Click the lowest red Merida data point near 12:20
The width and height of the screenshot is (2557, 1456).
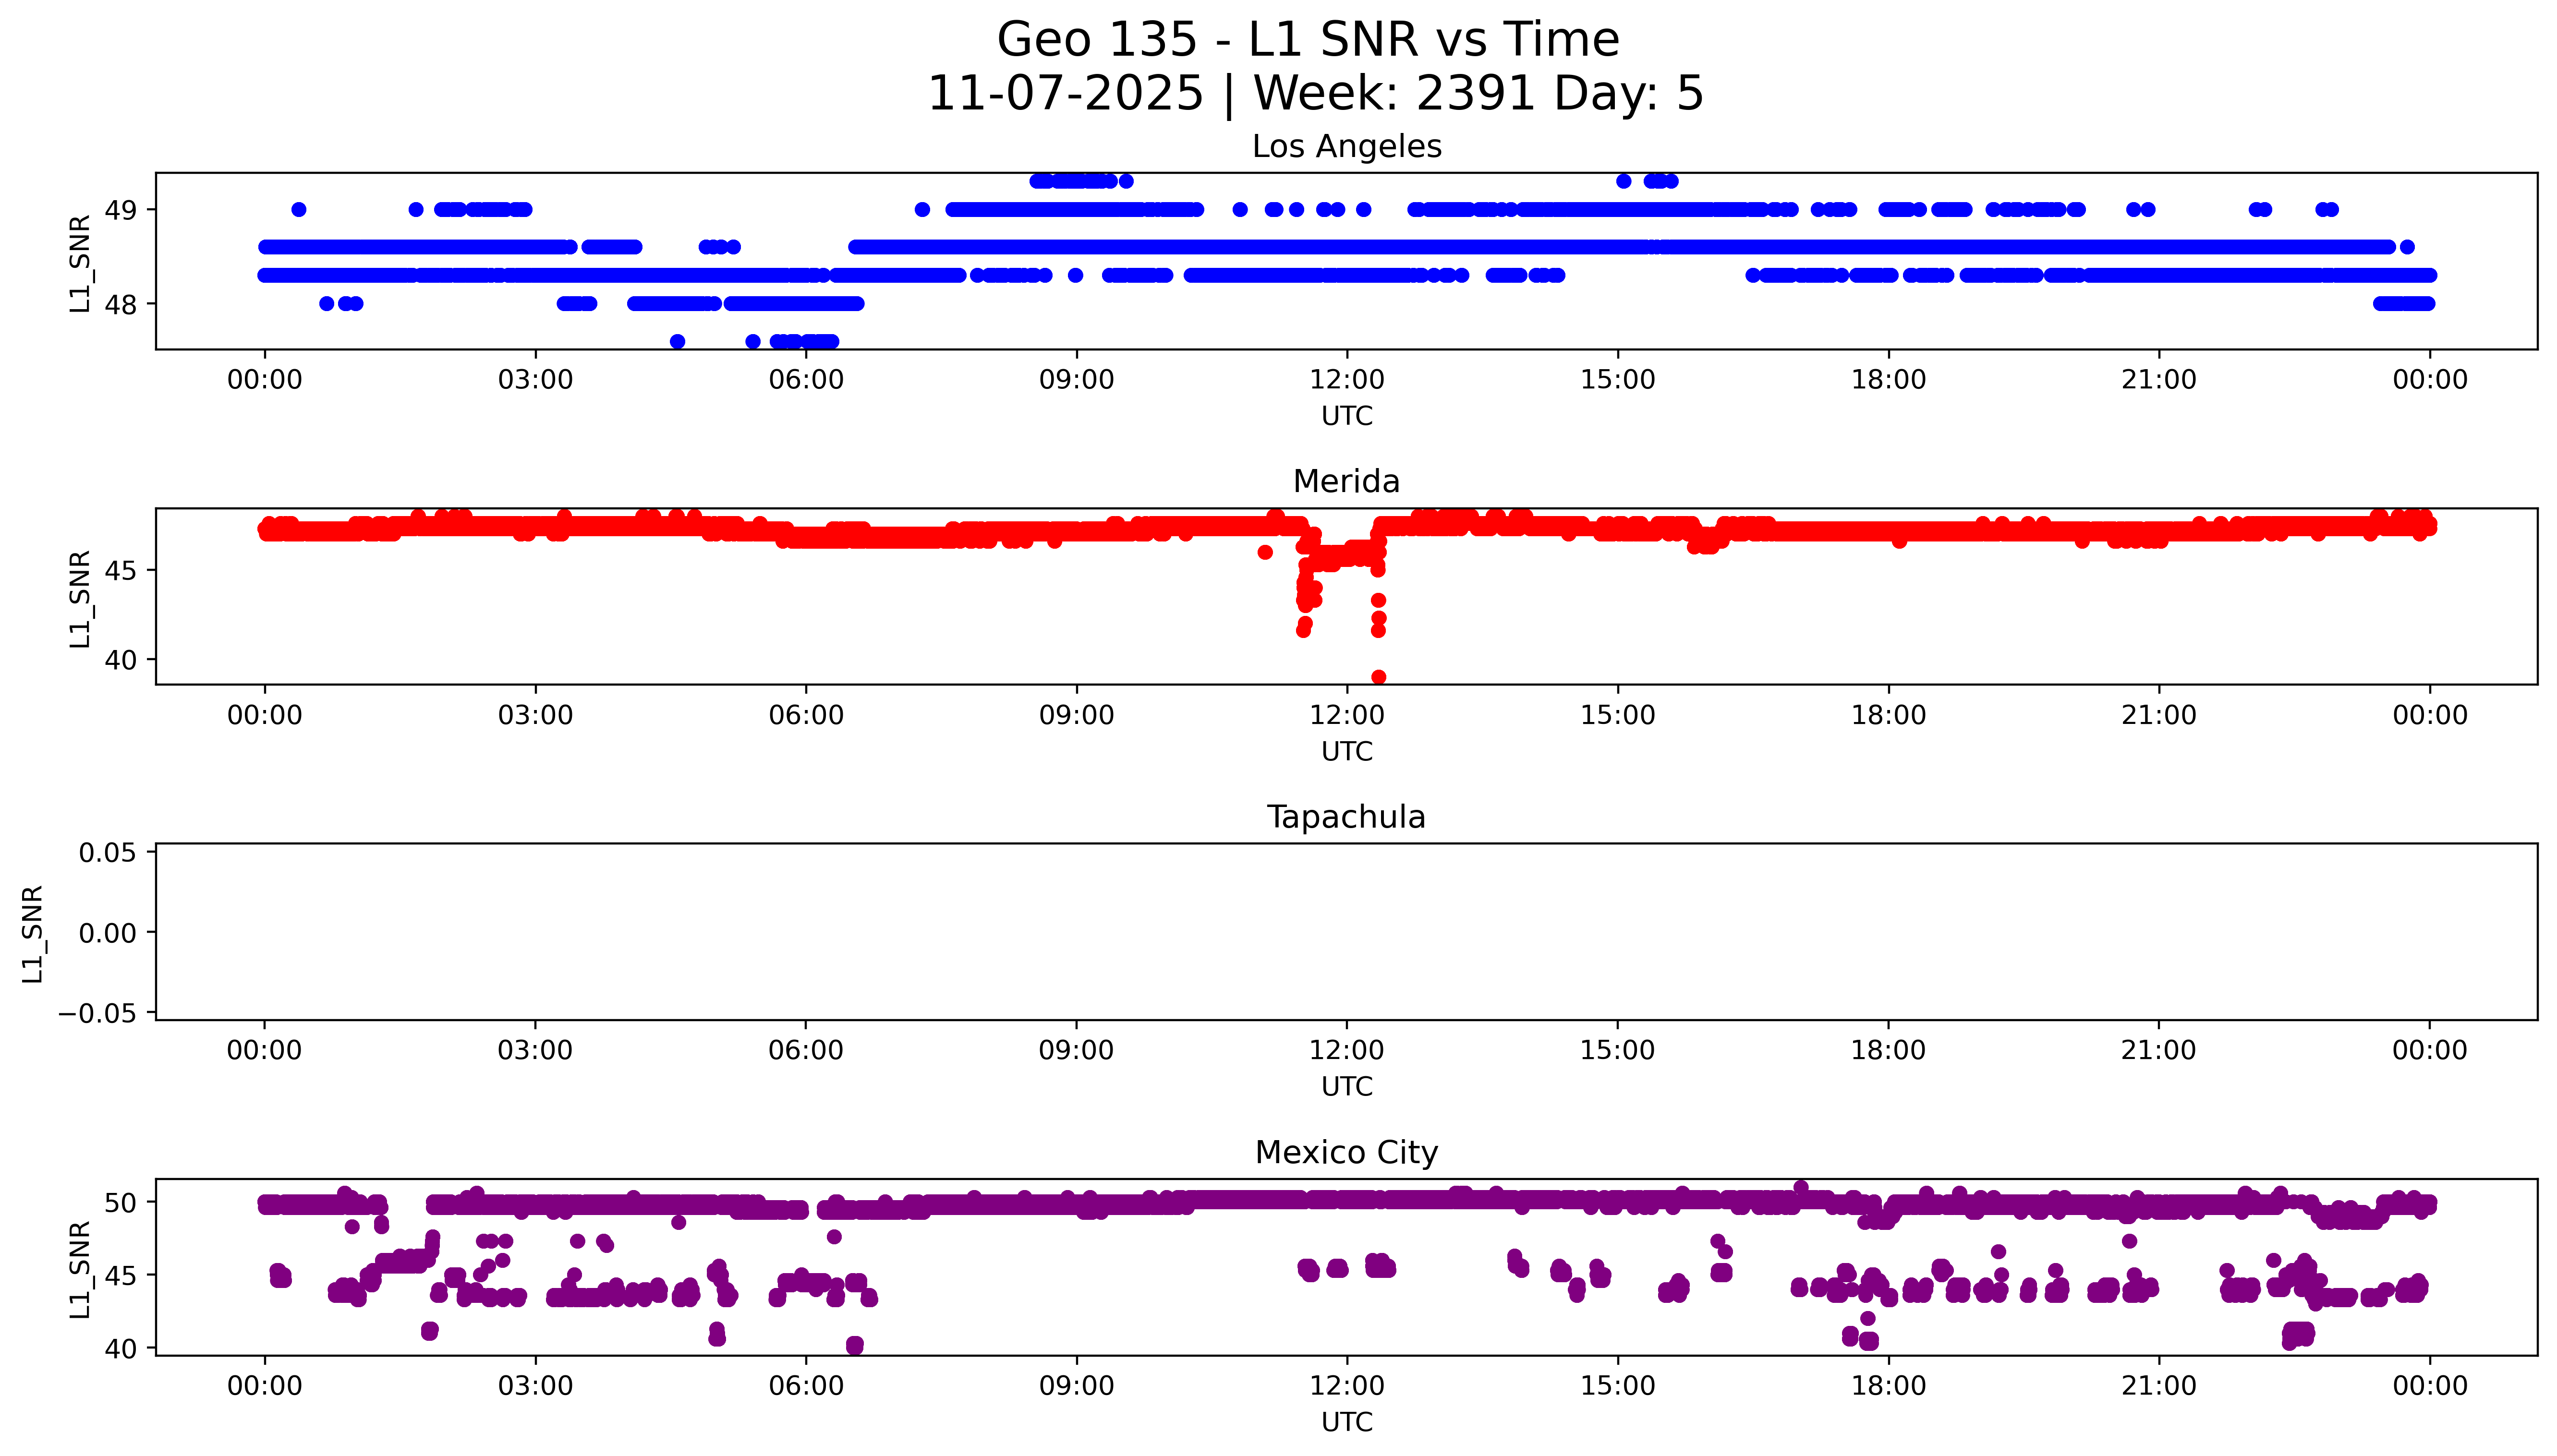(x=1378, y=677)
